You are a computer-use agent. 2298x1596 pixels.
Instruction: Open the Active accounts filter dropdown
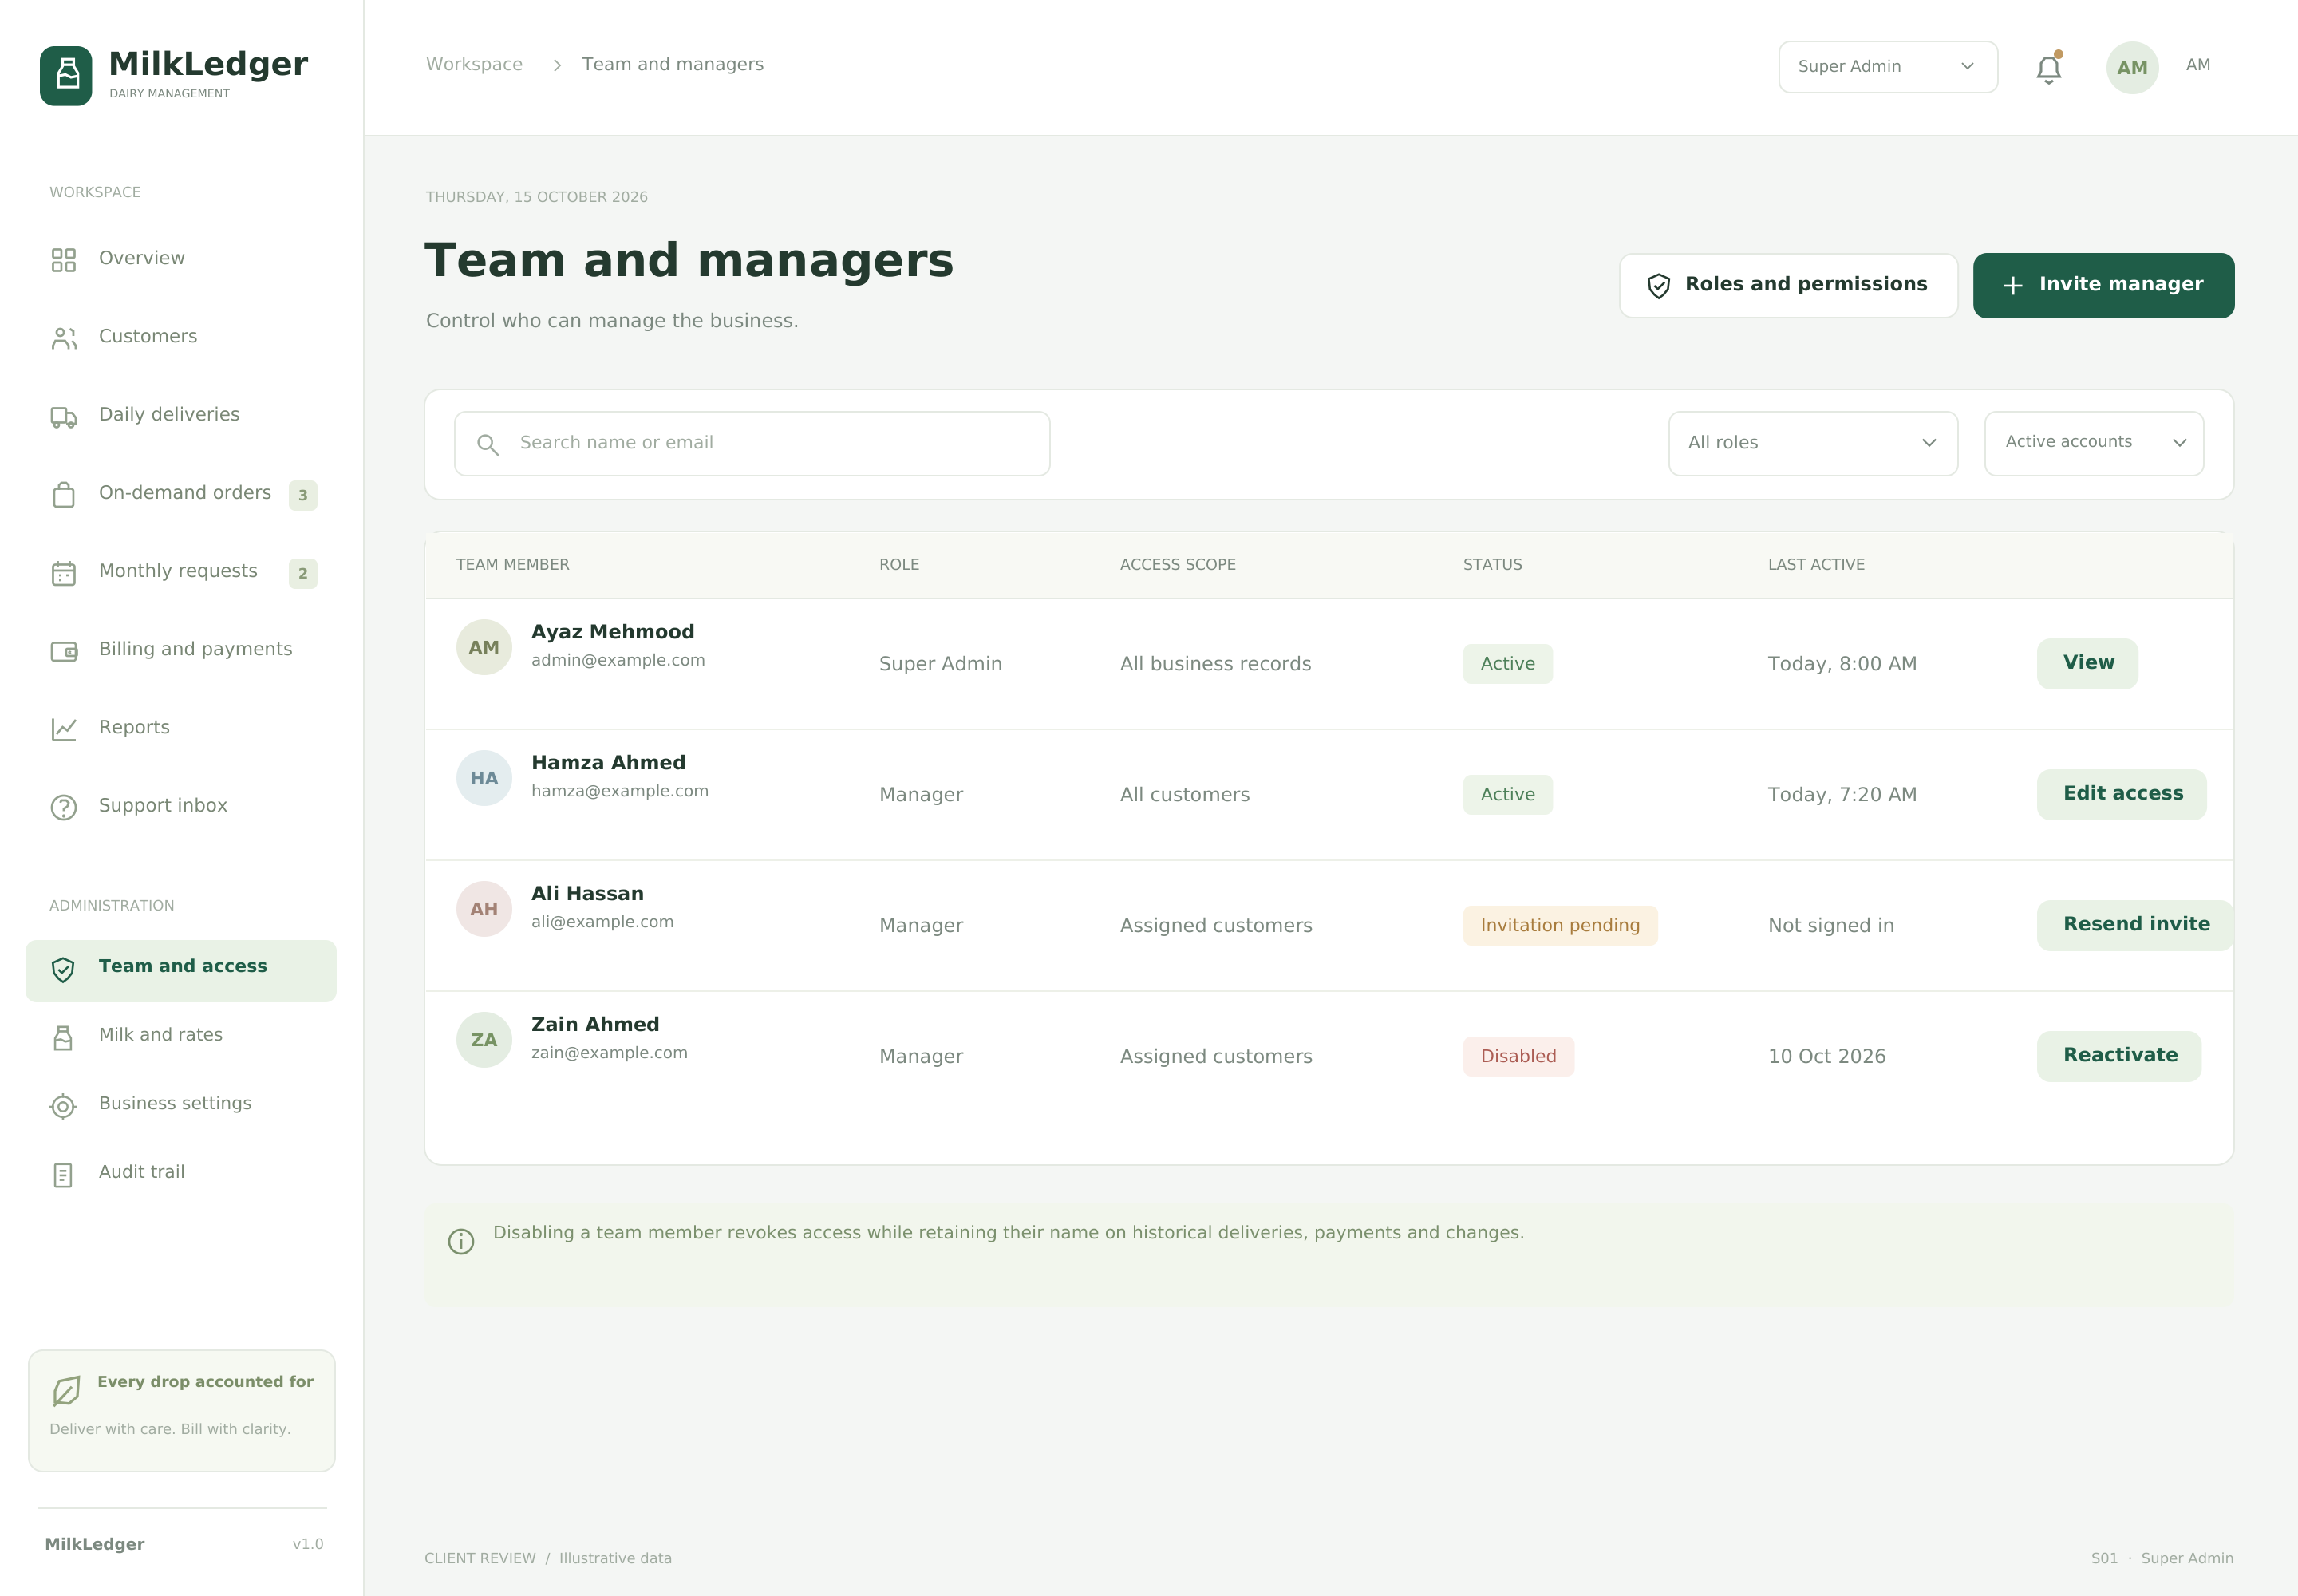tap(2094, 443)
